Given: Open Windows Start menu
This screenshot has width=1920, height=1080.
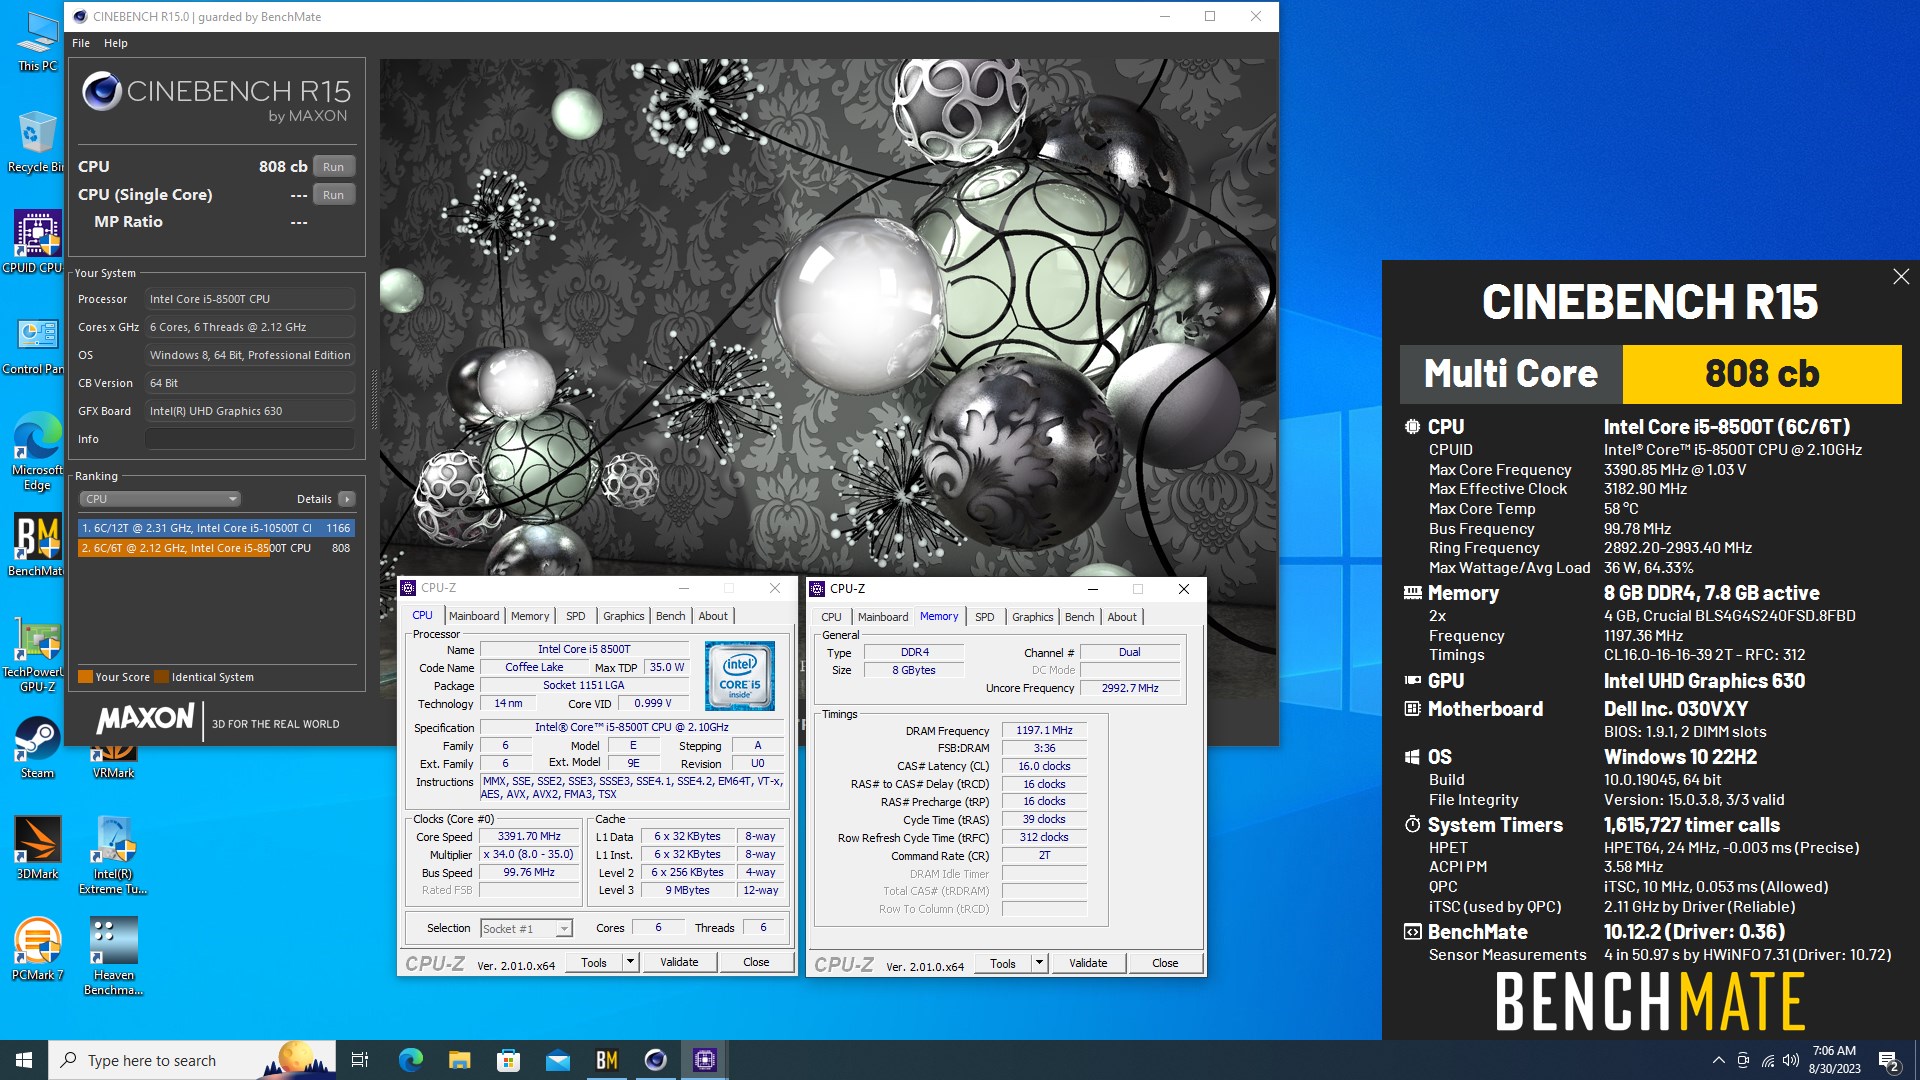Looking at the screenshot, I should coord(24,1060).
